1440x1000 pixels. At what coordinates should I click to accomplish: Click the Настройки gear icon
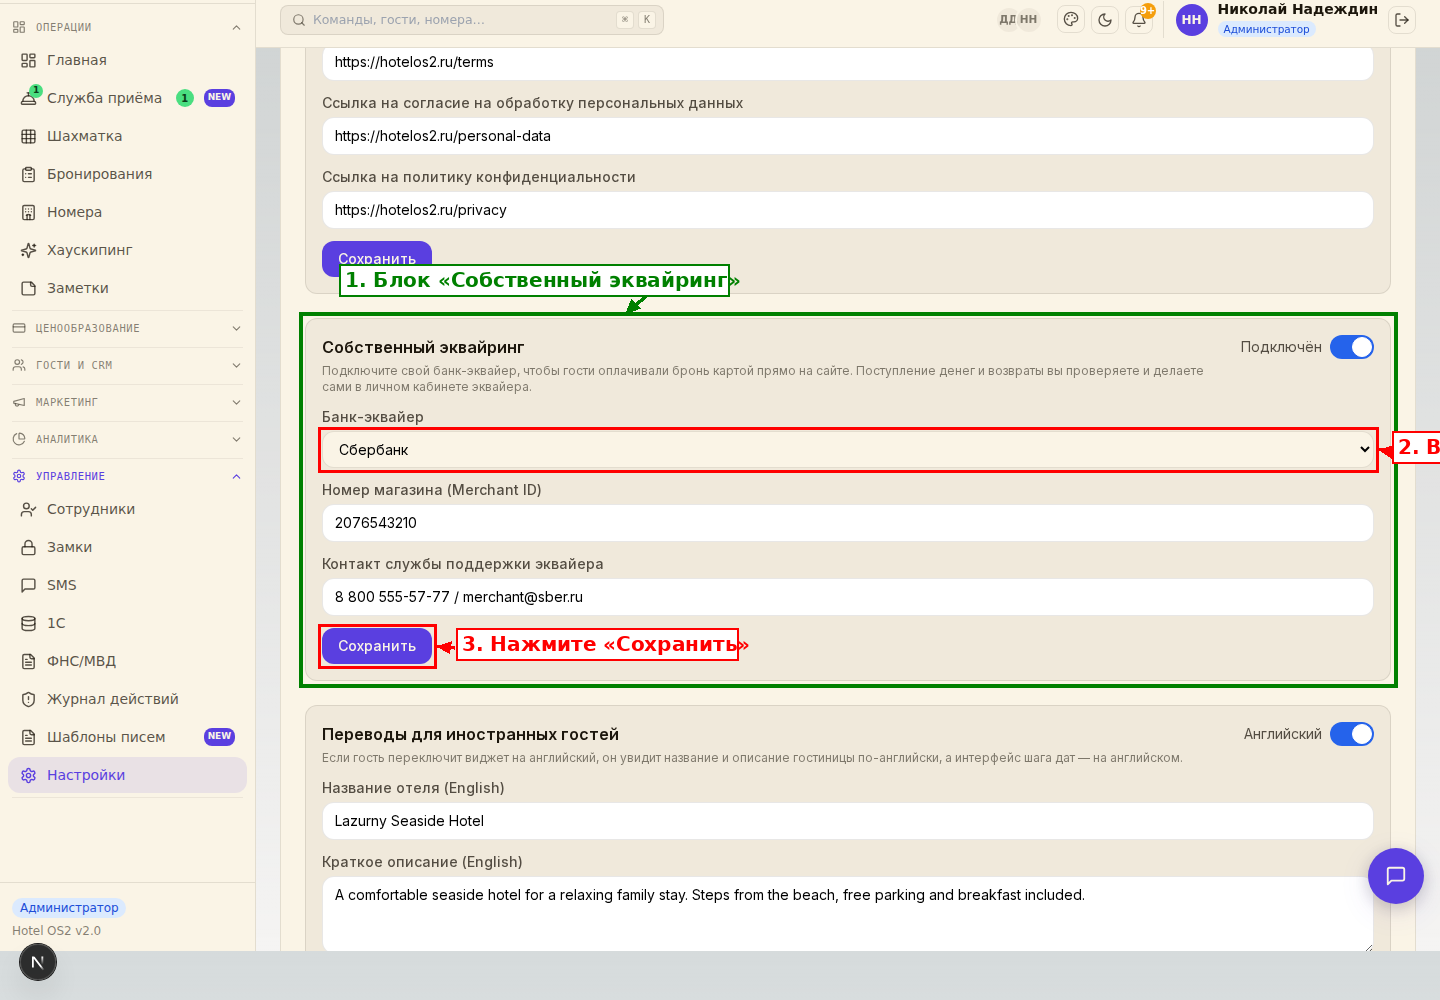(x=29, y=775)
